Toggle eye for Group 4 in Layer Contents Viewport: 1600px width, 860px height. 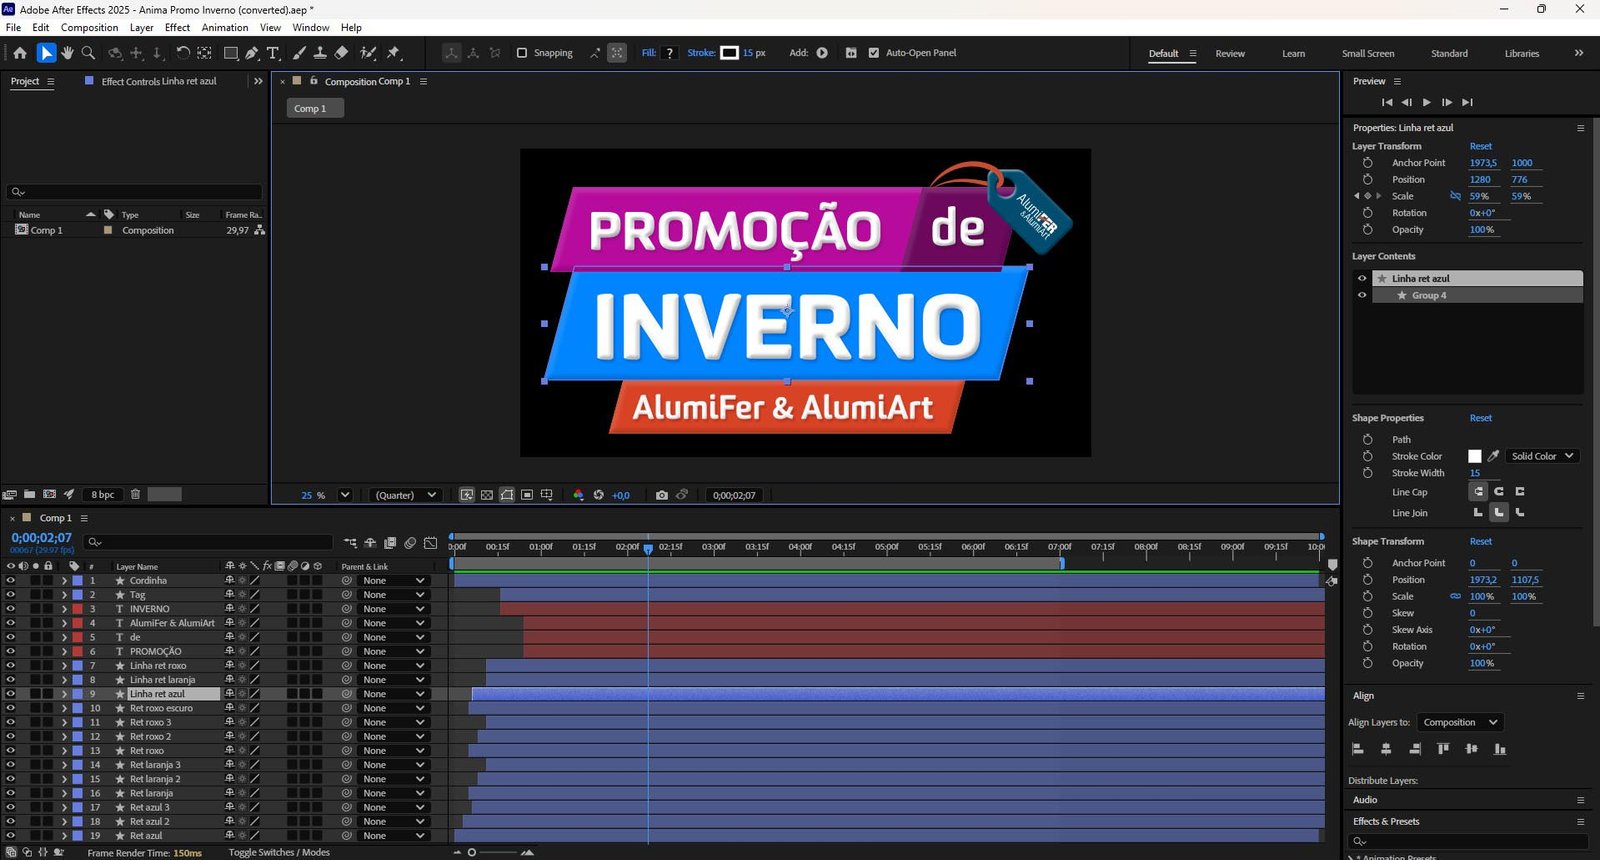pyautogui.click(x=1361, y=295)
